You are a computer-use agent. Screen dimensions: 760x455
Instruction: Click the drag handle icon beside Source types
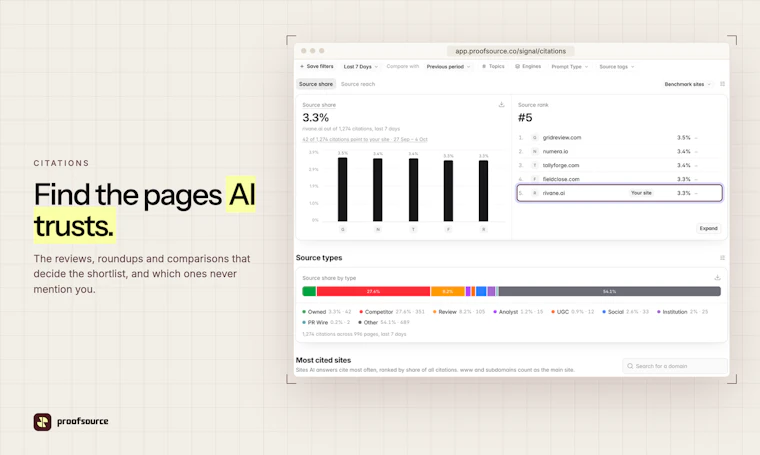click(x=722, y=258)
